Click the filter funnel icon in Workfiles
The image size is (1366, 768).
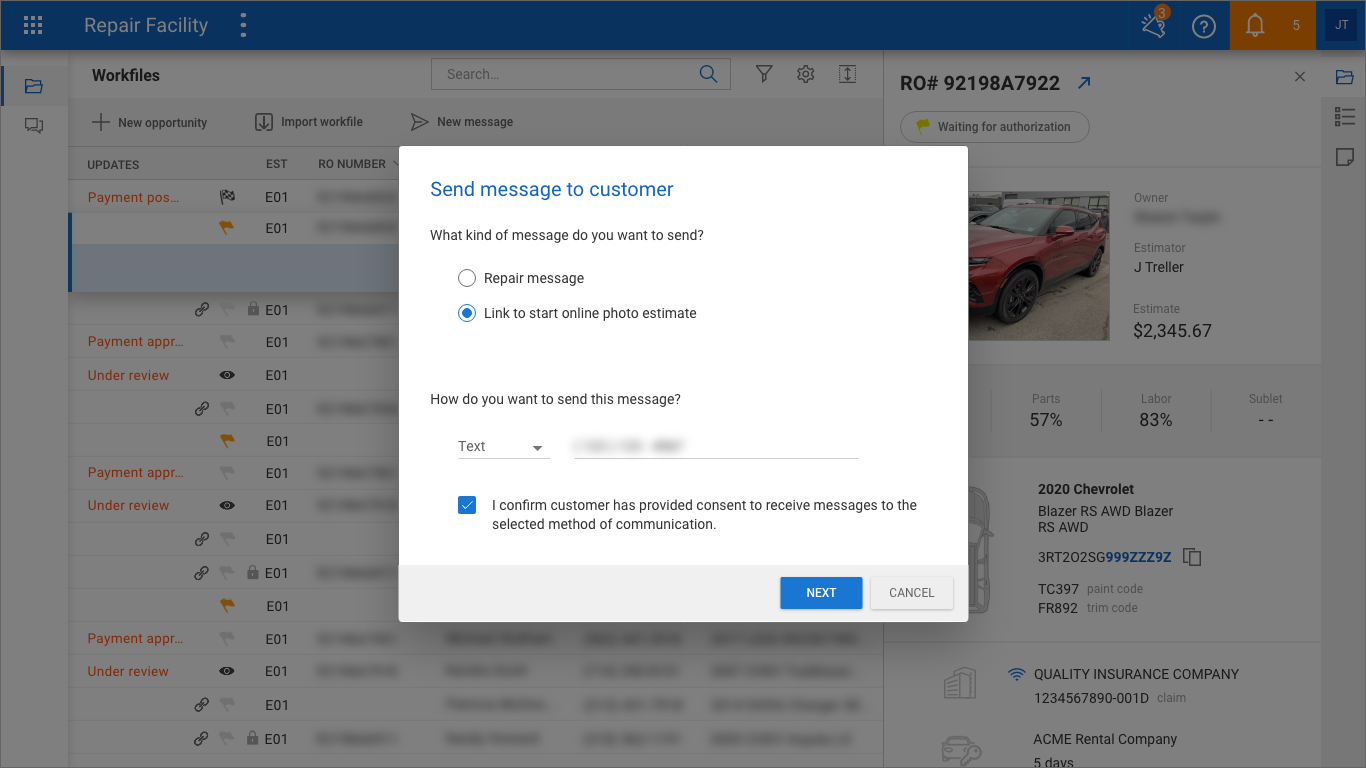pyautogui.click(x=764, y=74)
